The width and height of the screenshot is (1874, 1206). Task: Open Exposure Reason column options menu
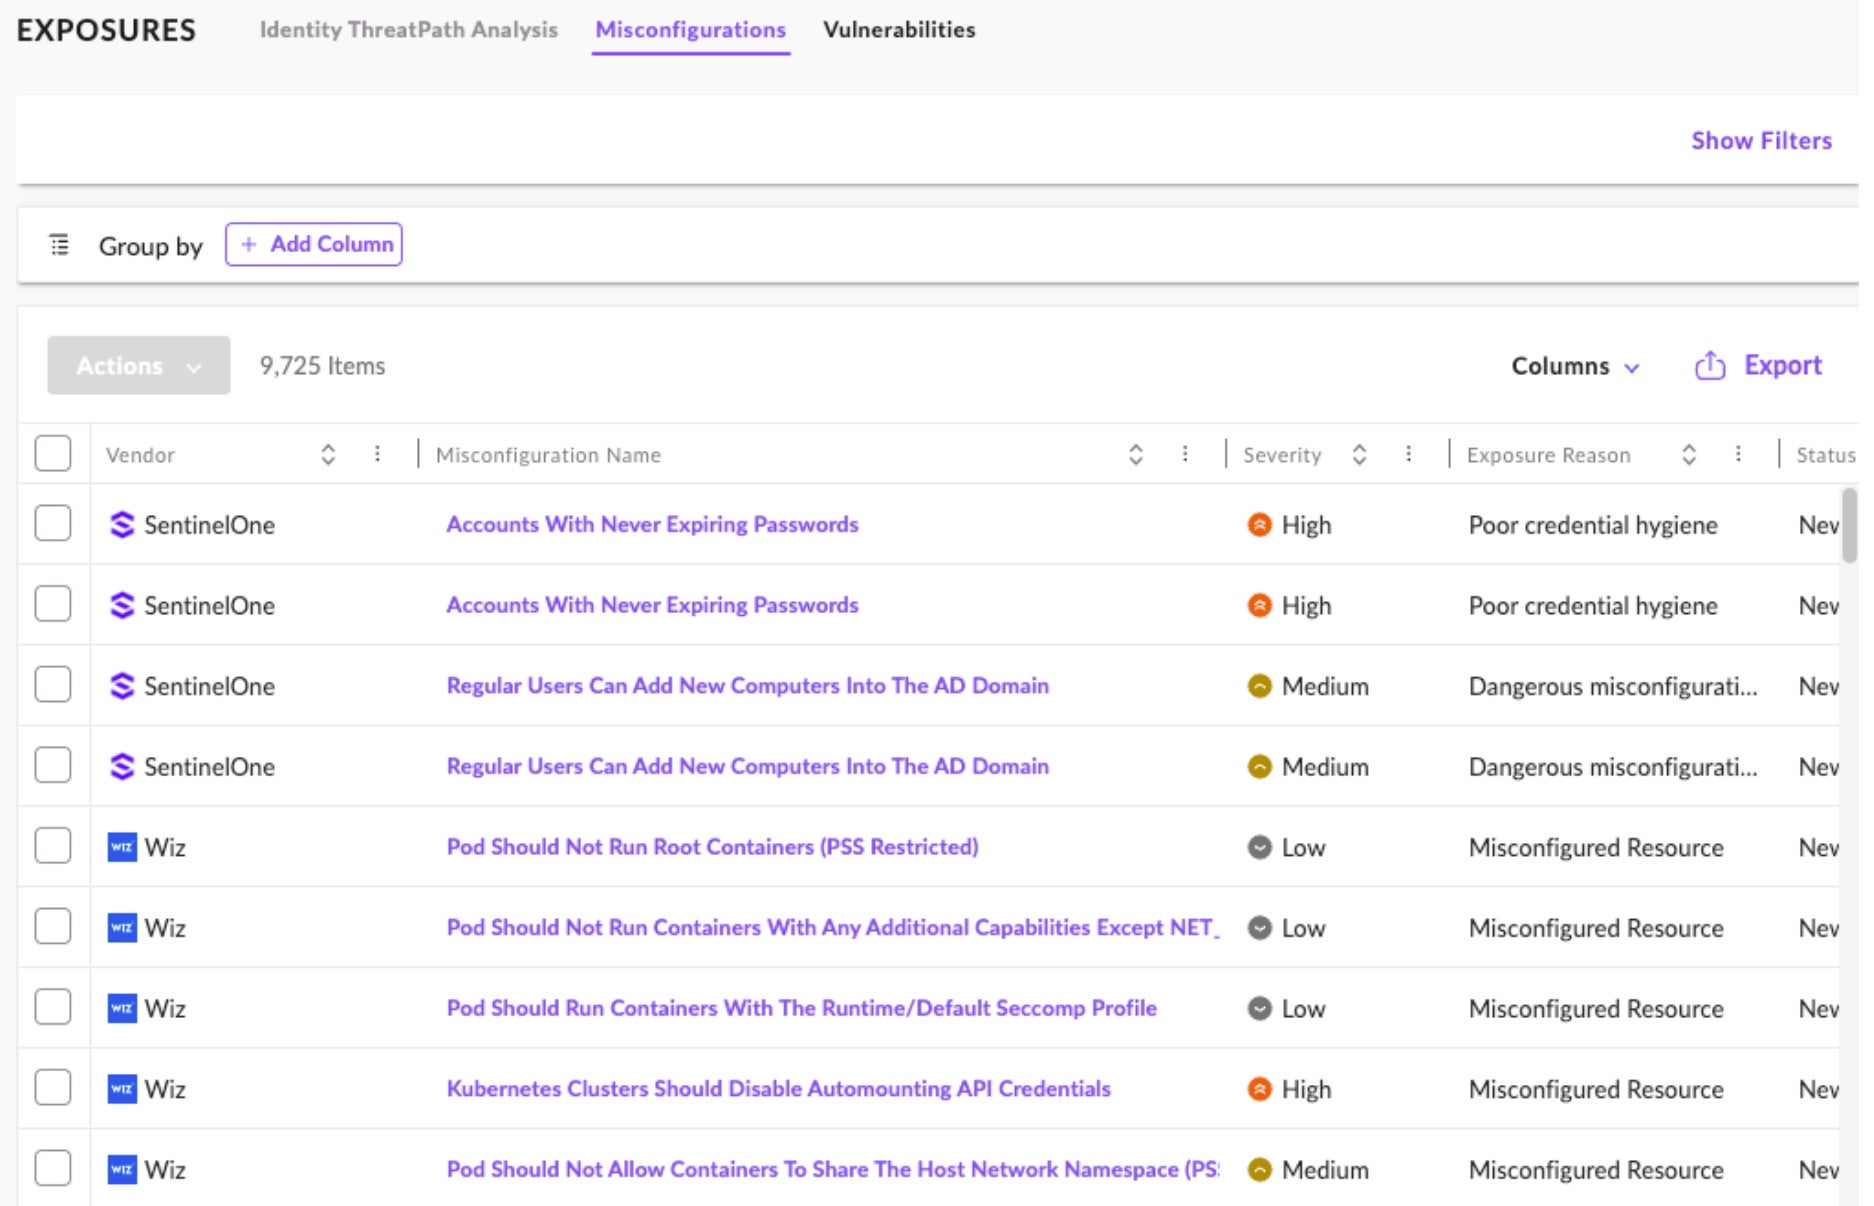tap(1738, 455)
